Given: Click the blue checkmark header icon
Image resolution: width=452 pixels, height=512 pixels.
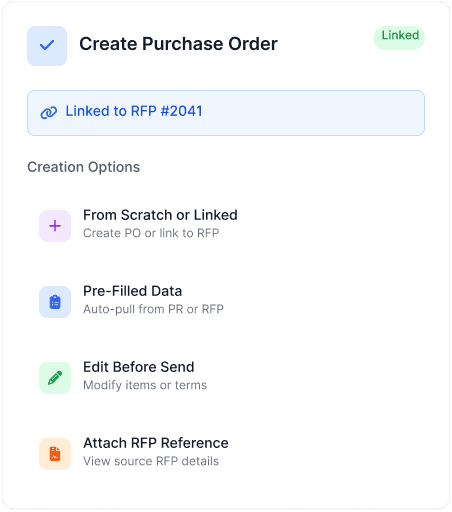Looking at the screenshot, I should pos(47,46).
